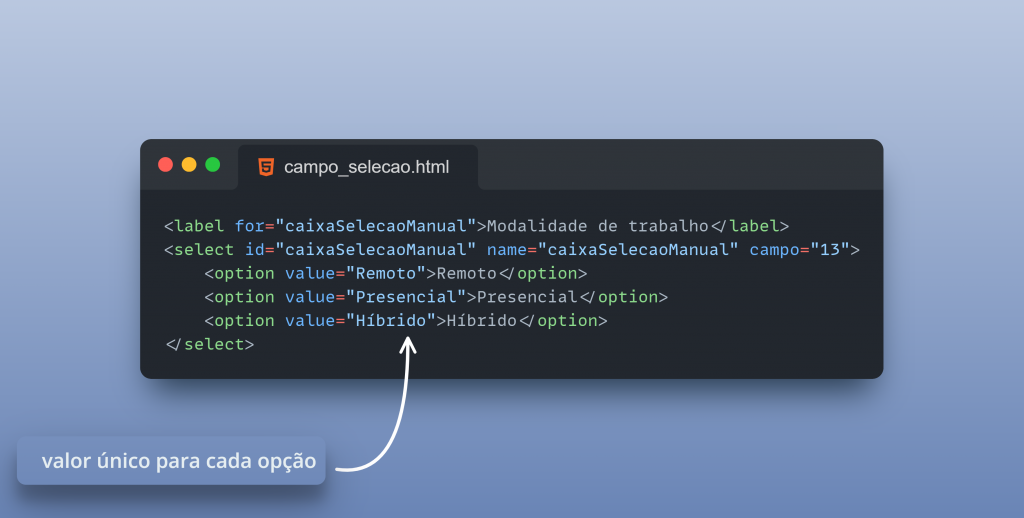Click the closing label tag
The width and height of the screenshot is (1024, 518).
750,226
